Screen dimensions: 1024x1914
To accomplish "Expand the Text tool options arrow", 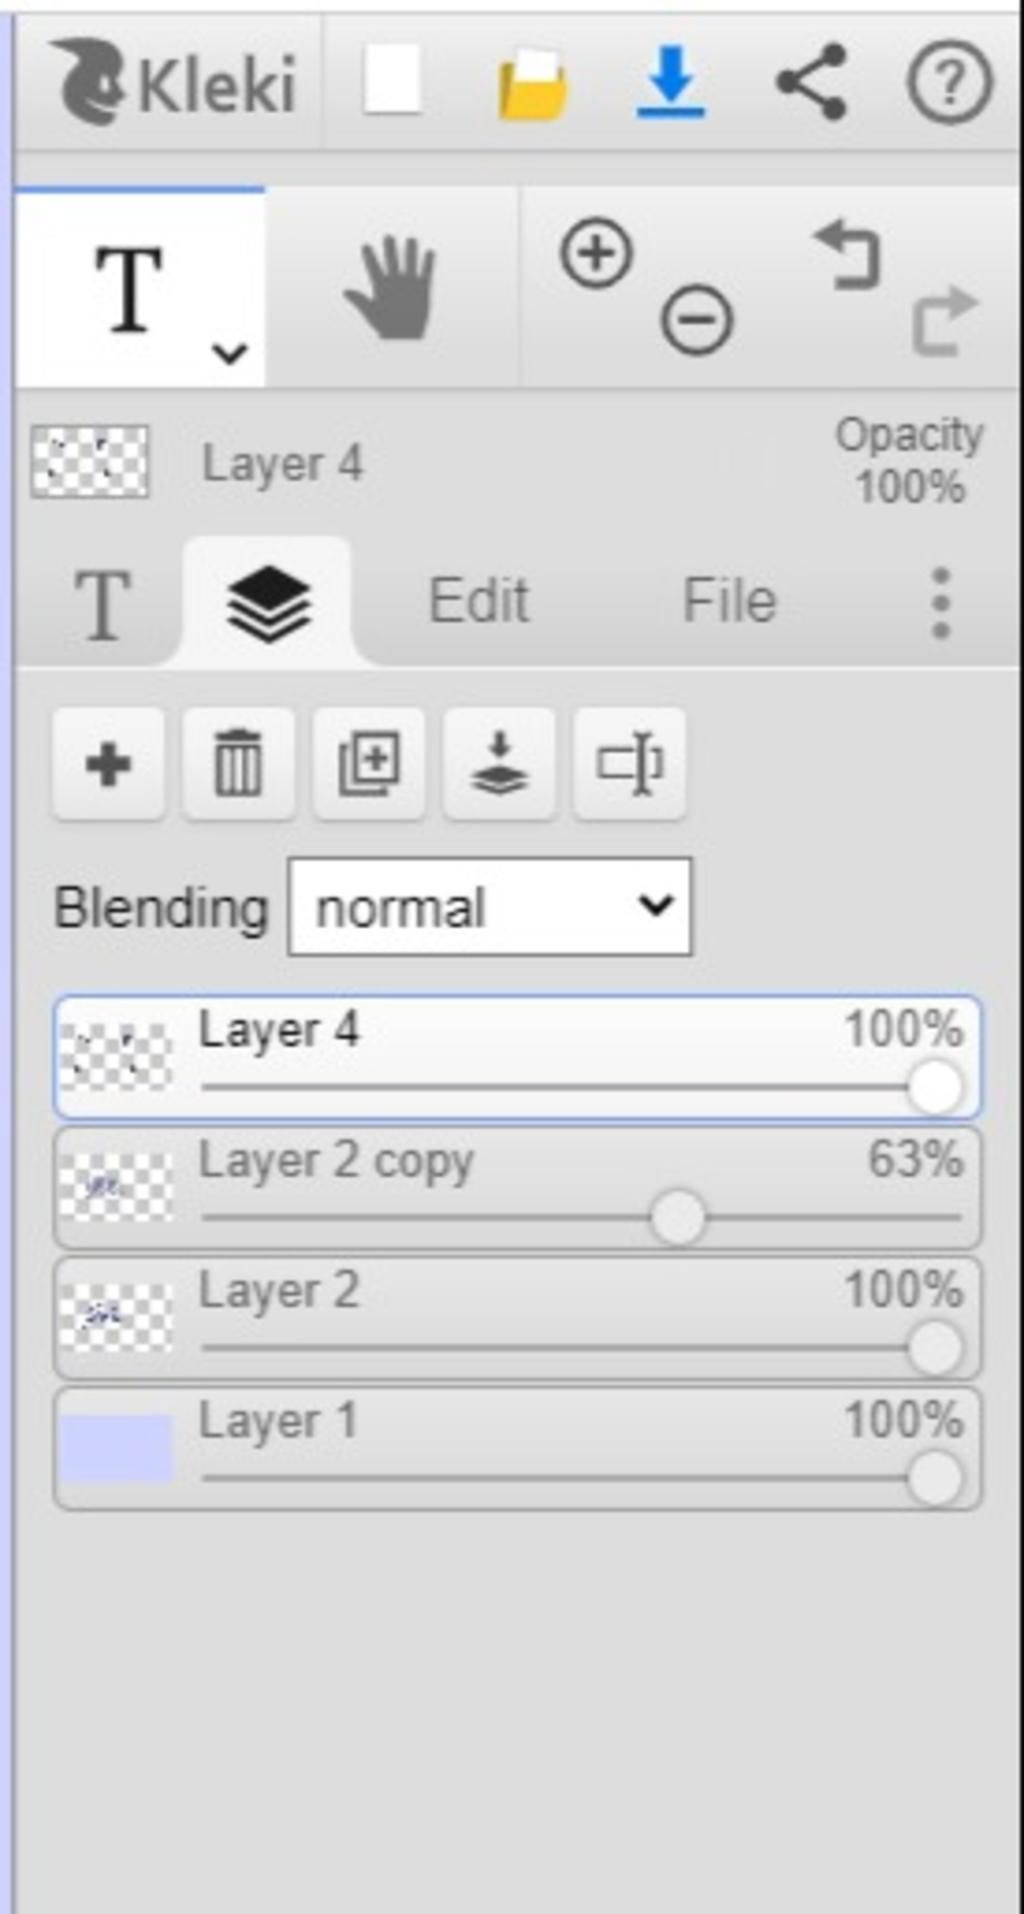I will click(x=230, y=352).
